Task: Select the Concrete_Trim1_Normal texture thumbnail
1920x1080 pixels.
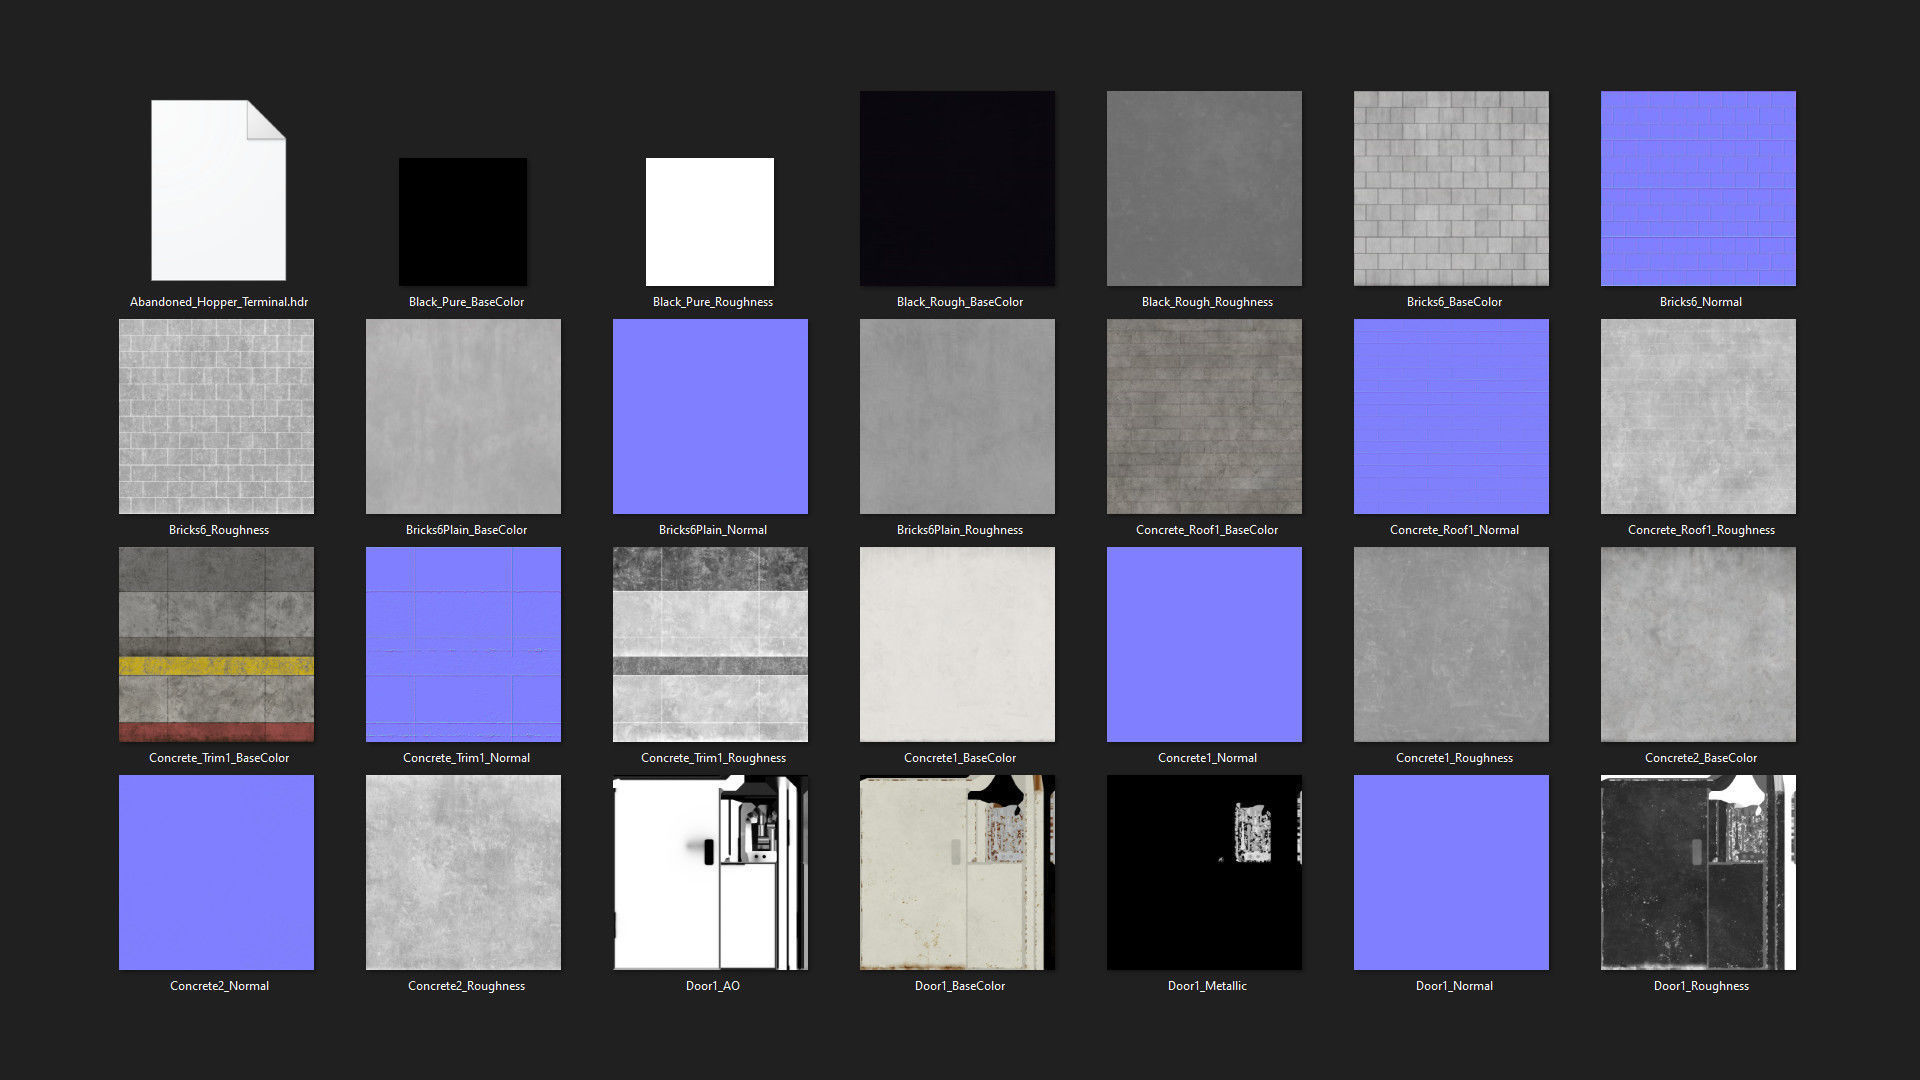Action: coord(463,644)
